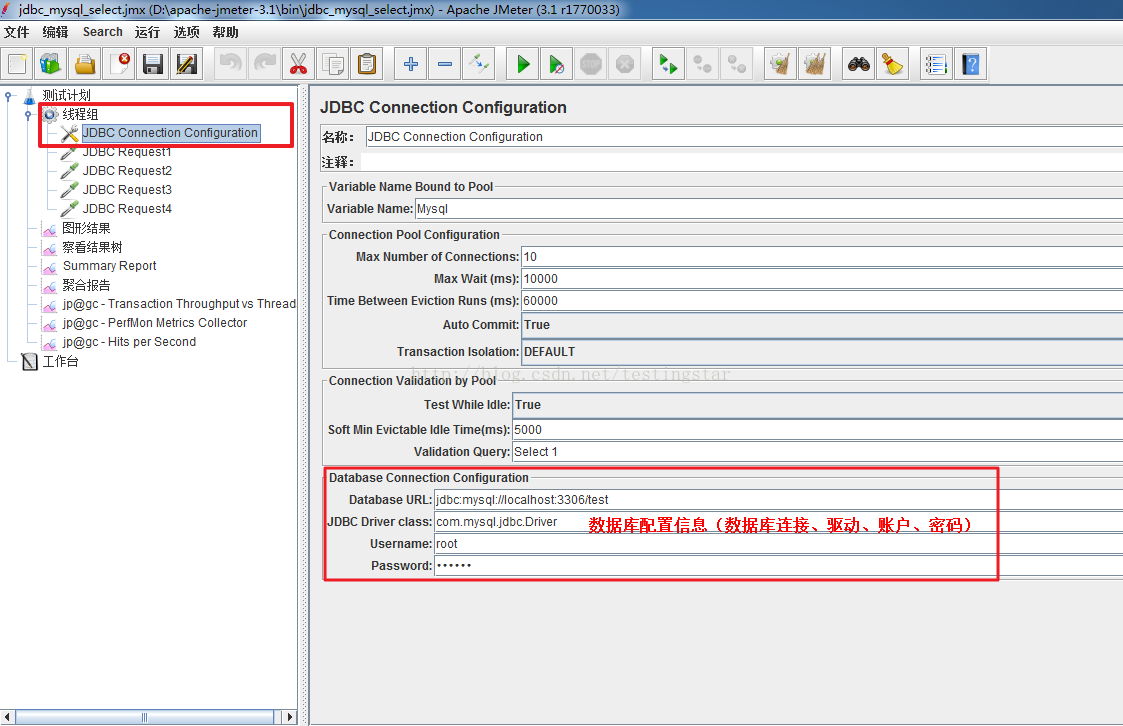
Task: Start the test with green play icon
Action: tap(523, 64)
